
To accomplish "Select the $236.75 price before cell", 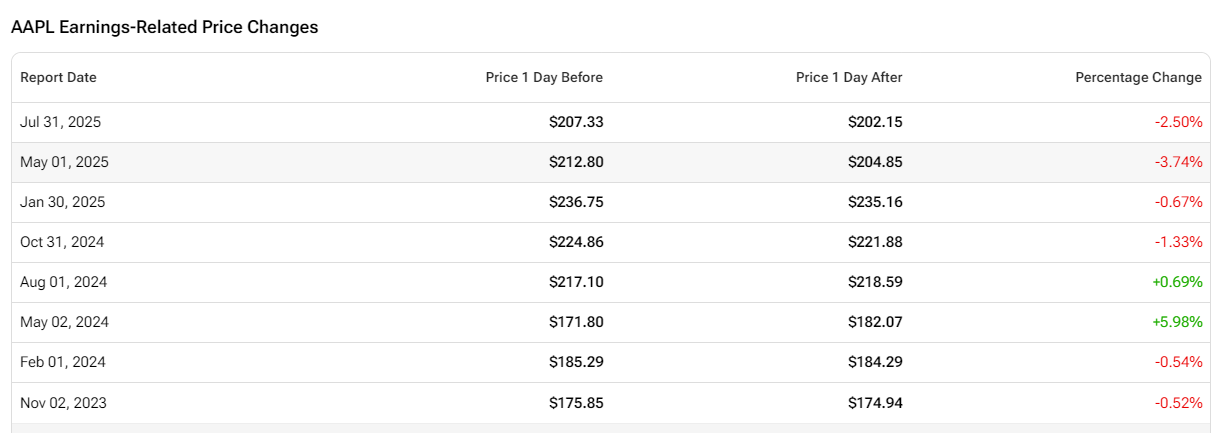I will point(576,202).
